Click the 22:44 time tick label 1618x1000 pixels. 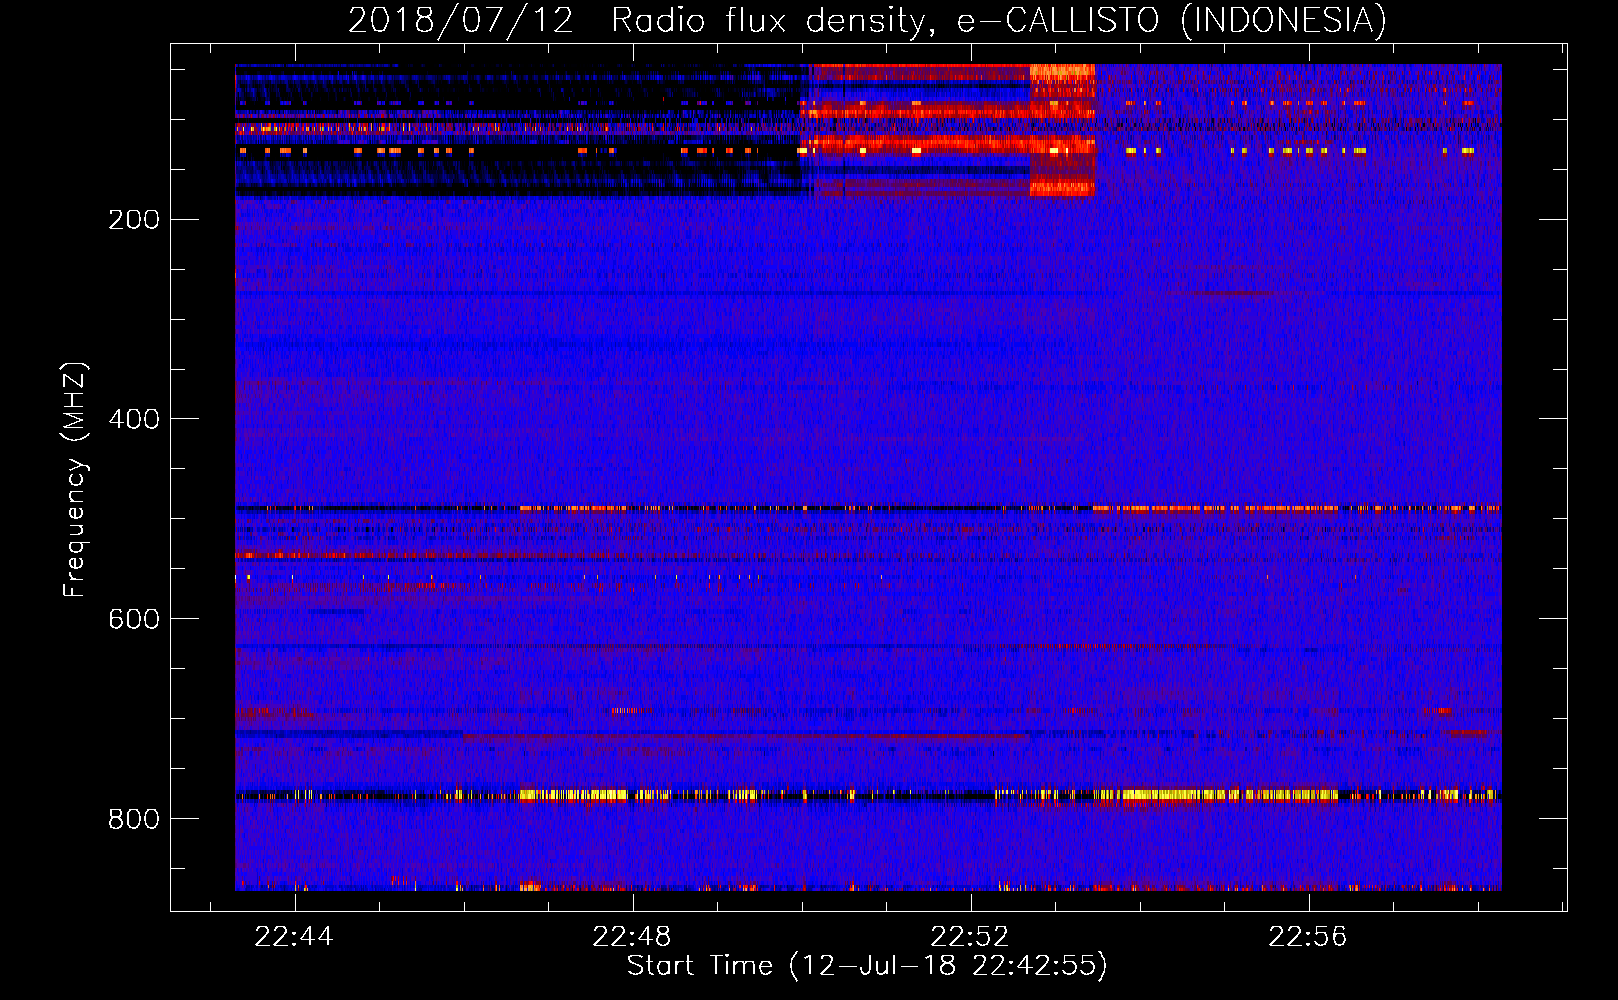(x=294, y=937)
